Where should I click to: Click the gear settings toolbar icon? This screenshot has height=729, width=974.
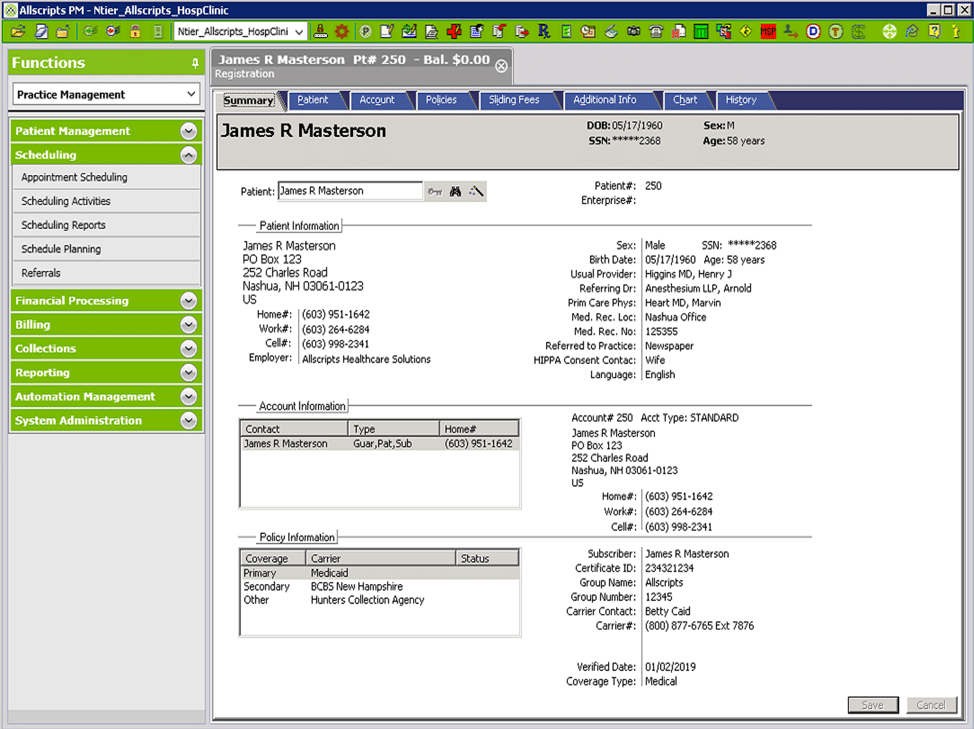pyautogui.click(x=341, y=31)
